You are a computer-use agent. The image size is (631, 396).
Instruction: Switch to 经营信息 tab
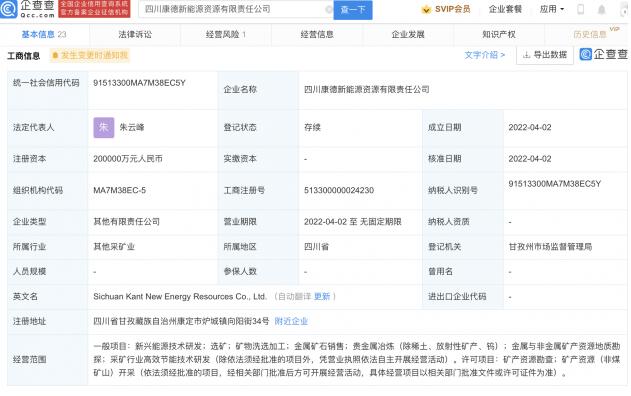[x=317, y=35]
